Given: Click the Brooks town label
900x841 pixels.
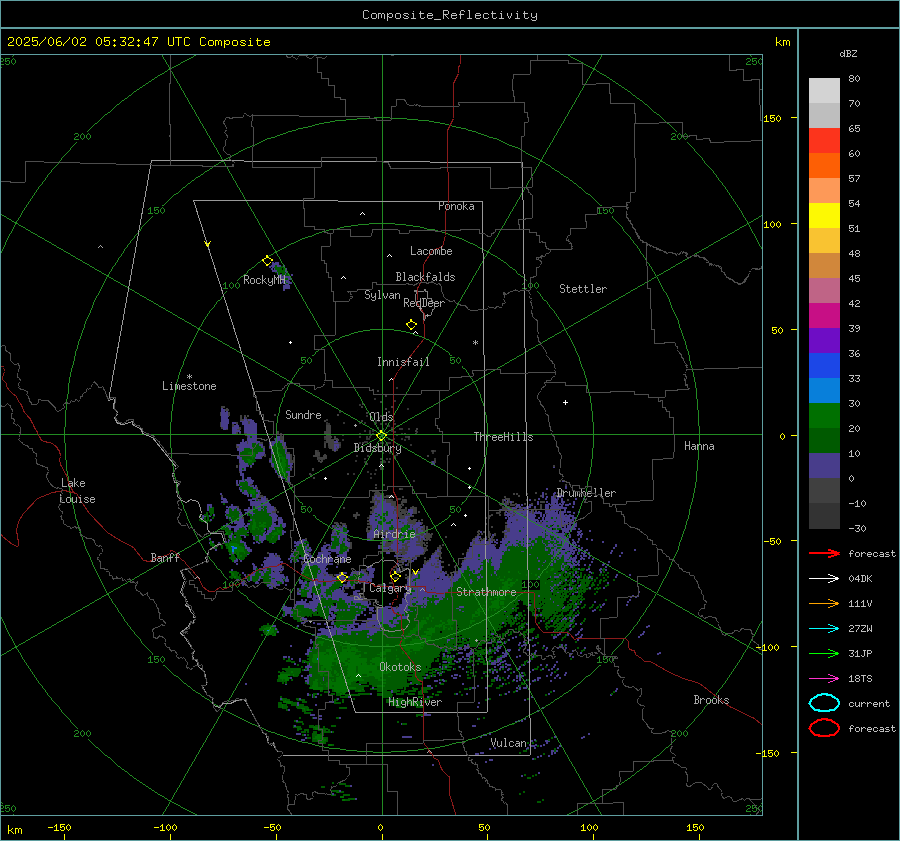Looking at the screenshot, I should 711,700.
